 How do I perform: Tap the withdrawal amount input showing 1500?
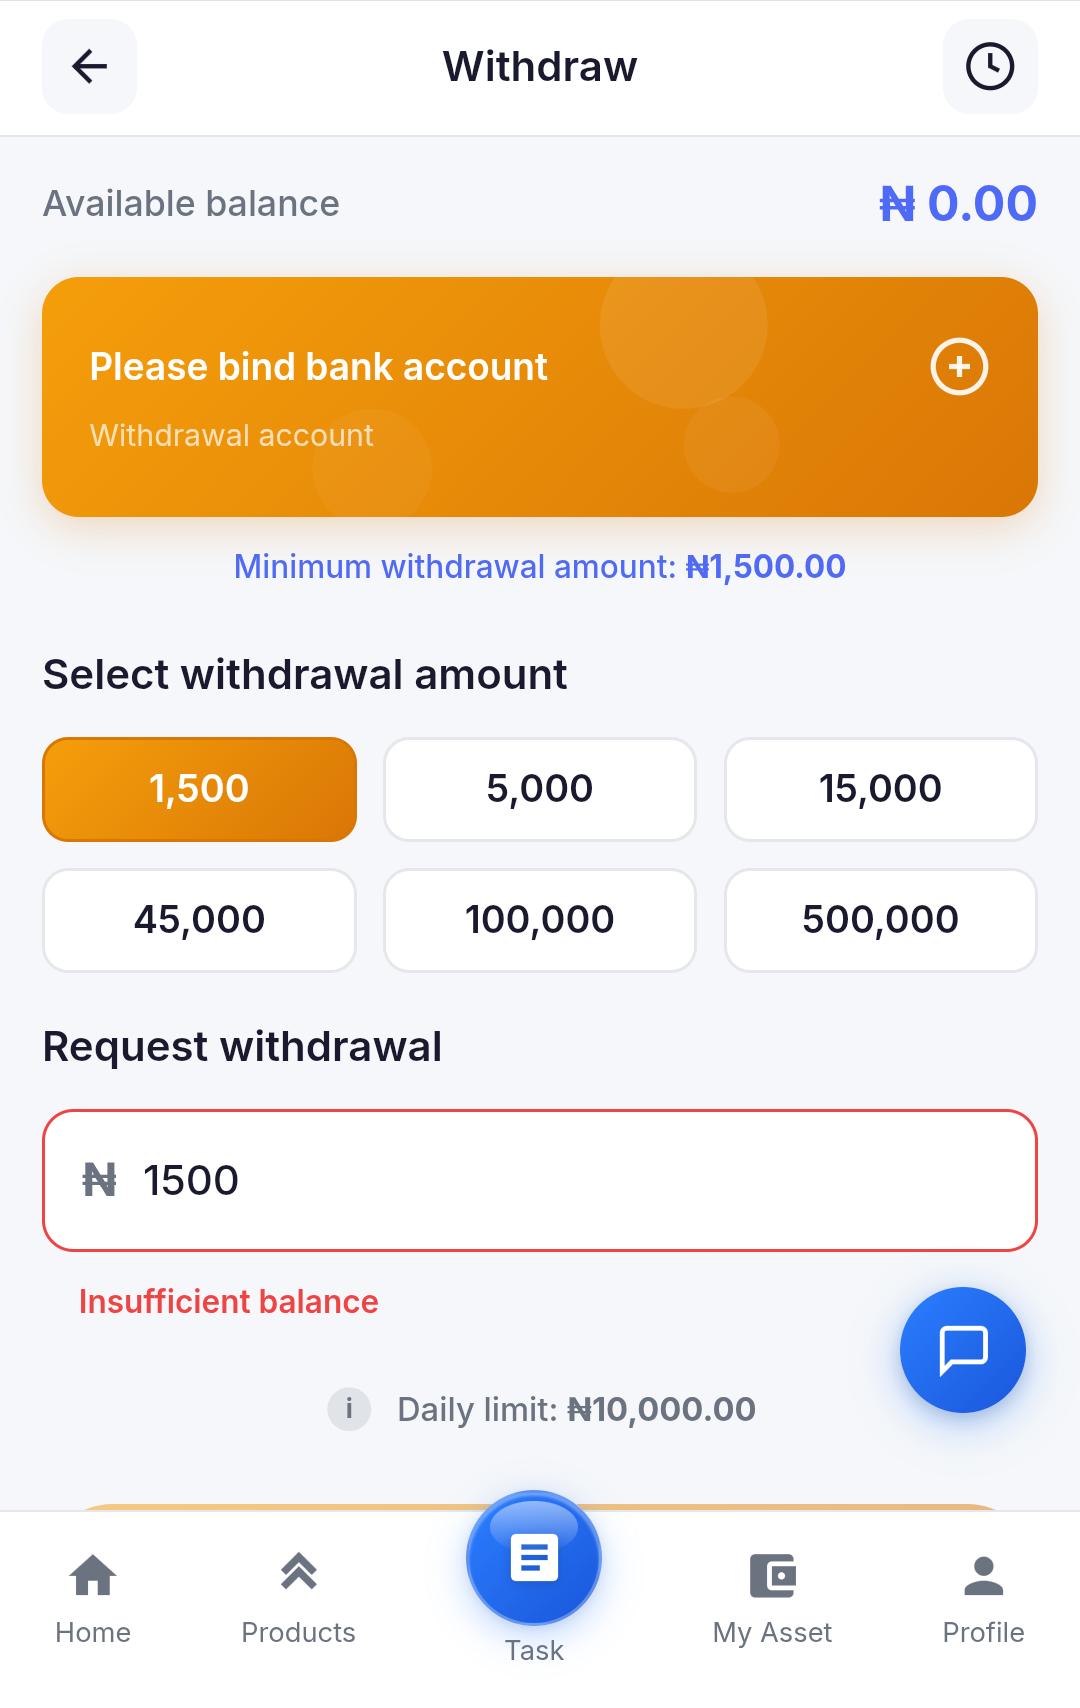coord(540,1180)
